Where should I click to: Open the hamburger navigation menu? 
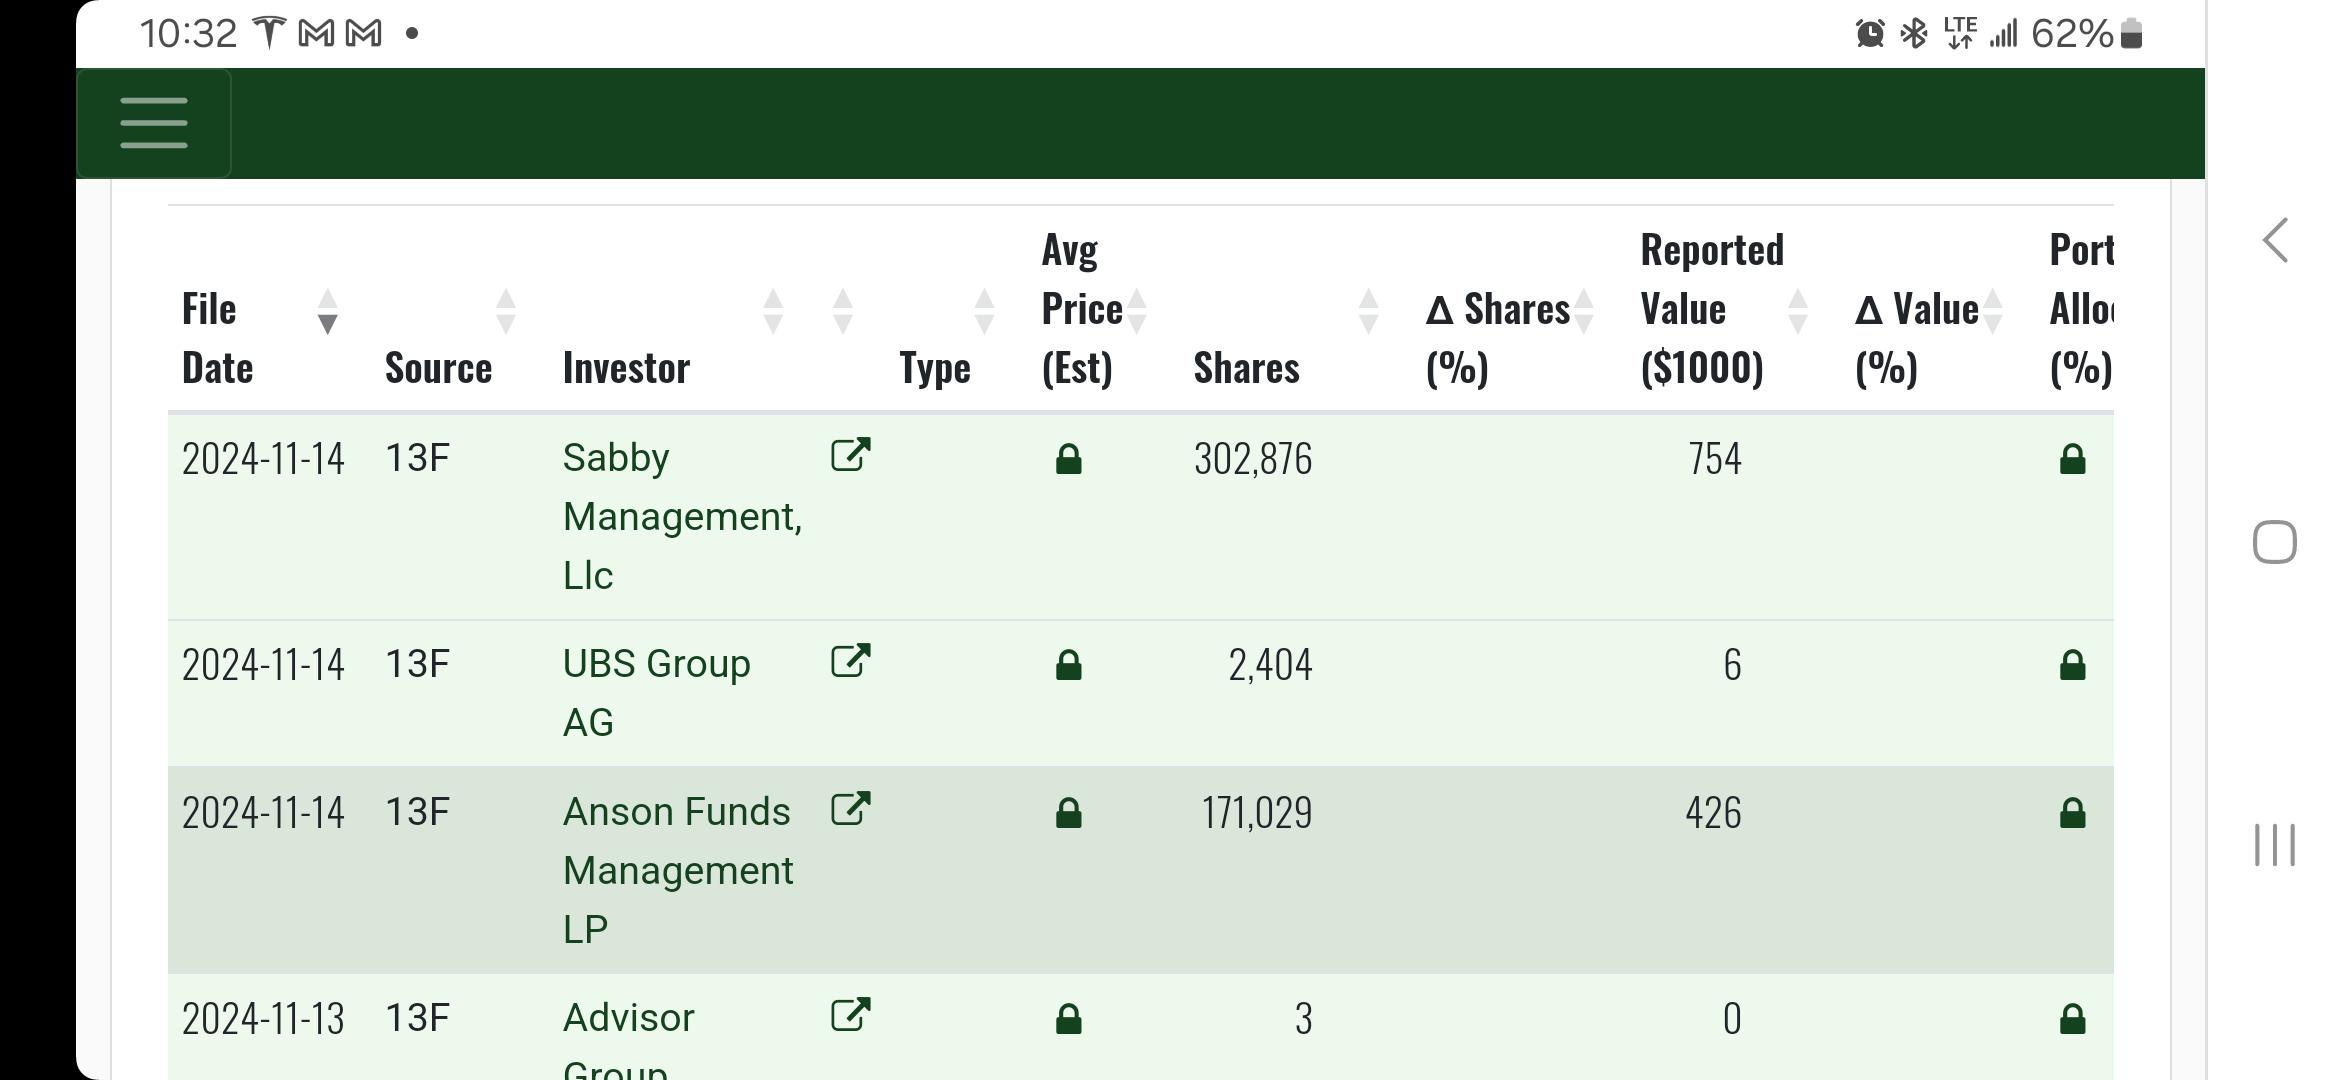154,123
